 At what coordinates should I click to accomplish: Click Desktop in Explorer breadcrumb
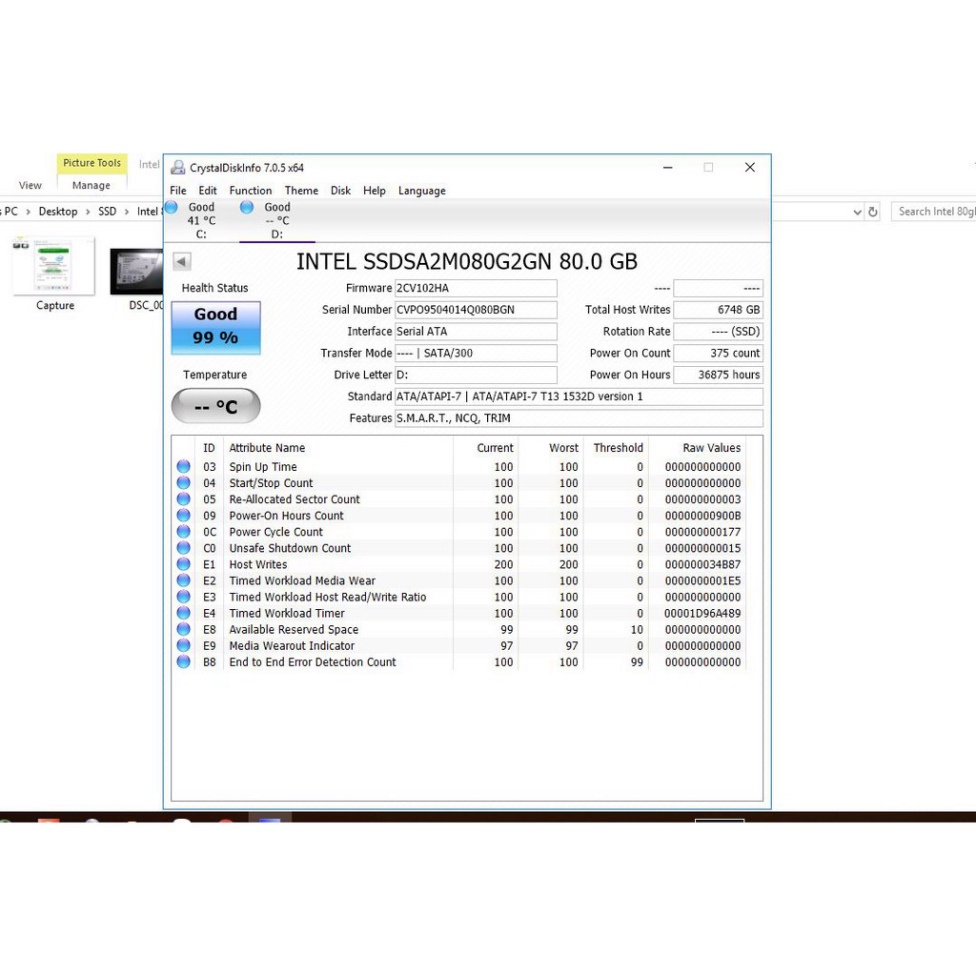tap(58, 212)
